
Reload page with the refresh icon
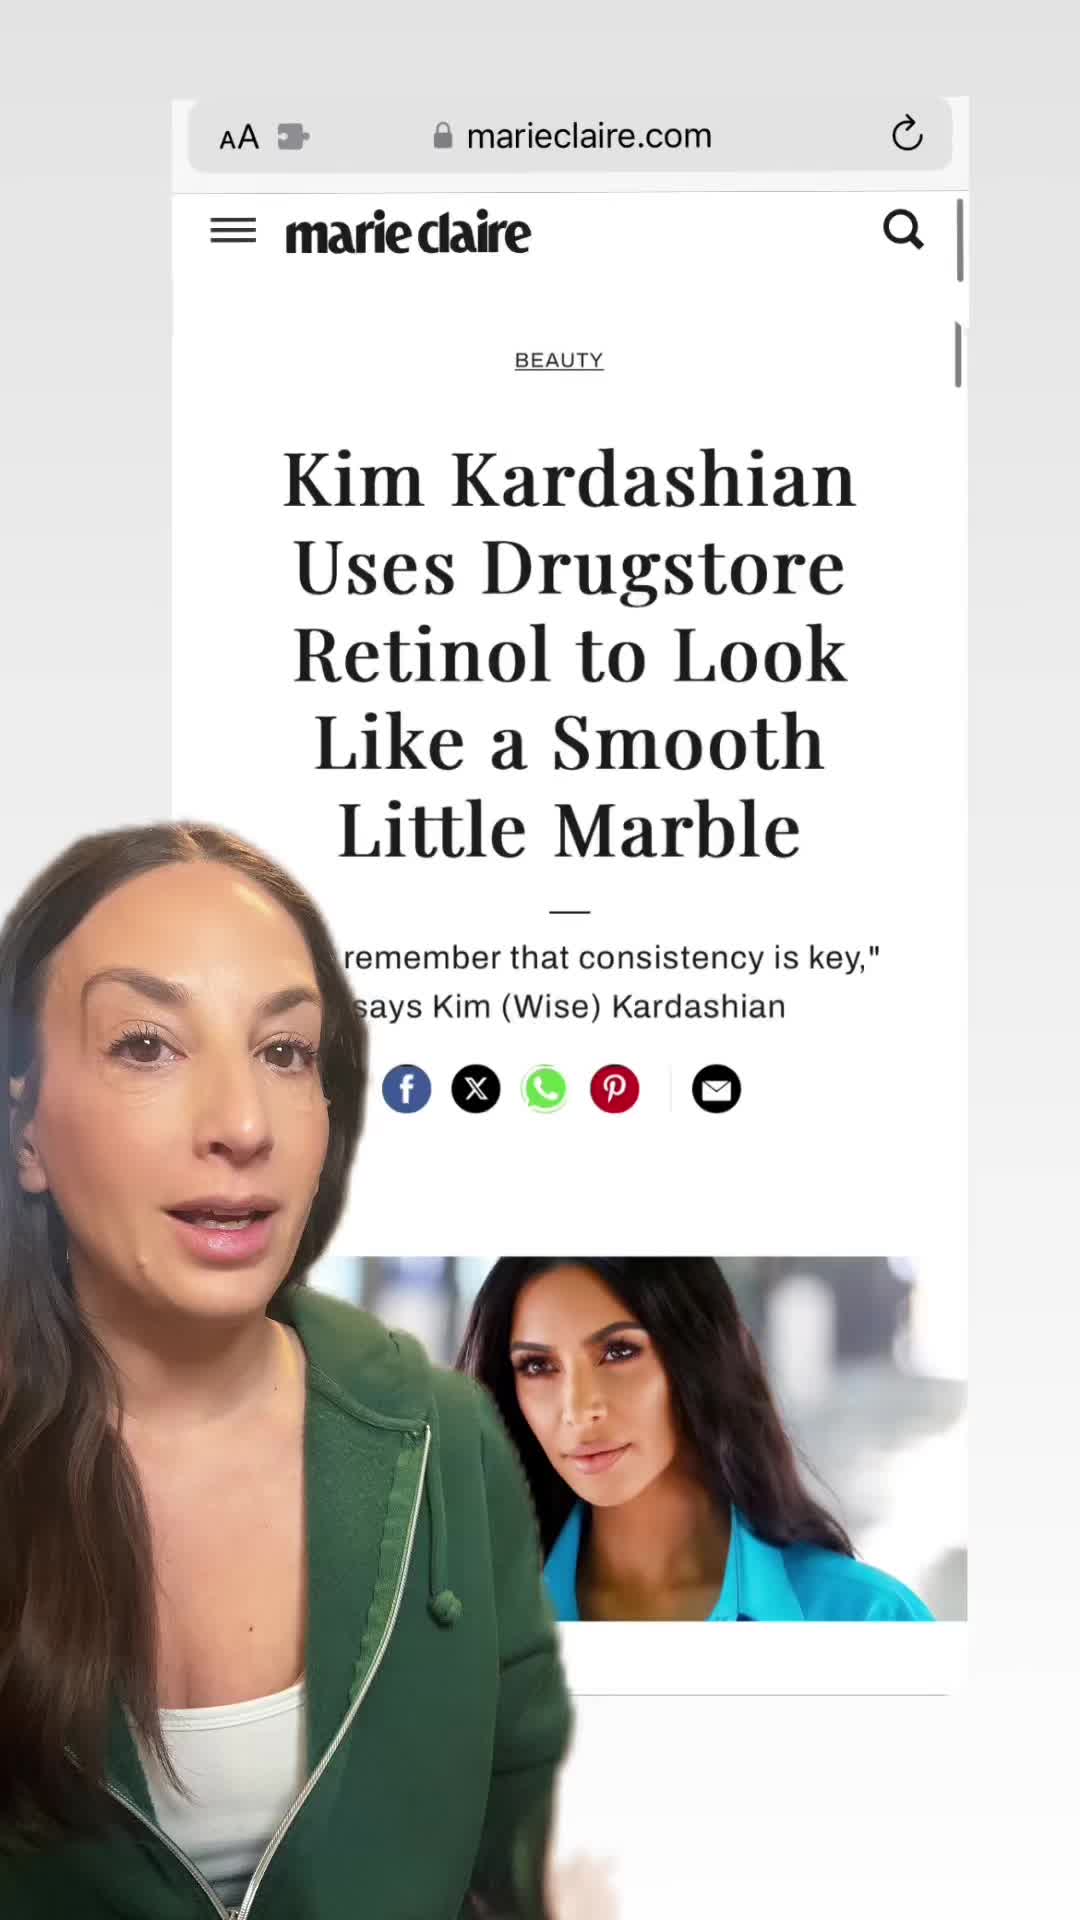click(x=907, y=134)
